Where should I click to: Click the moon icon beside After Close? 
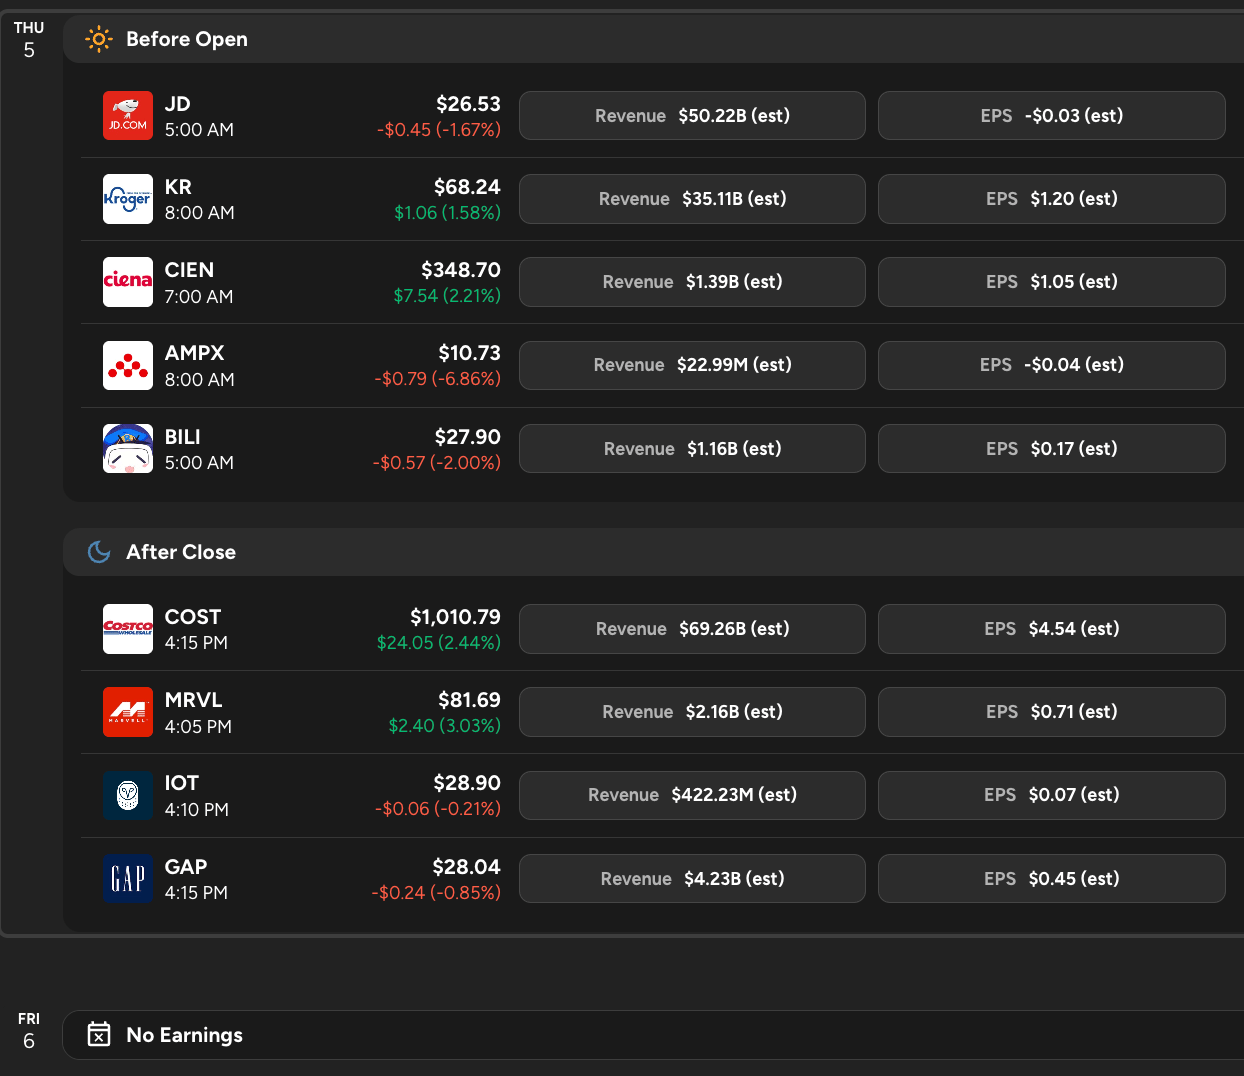99,552
